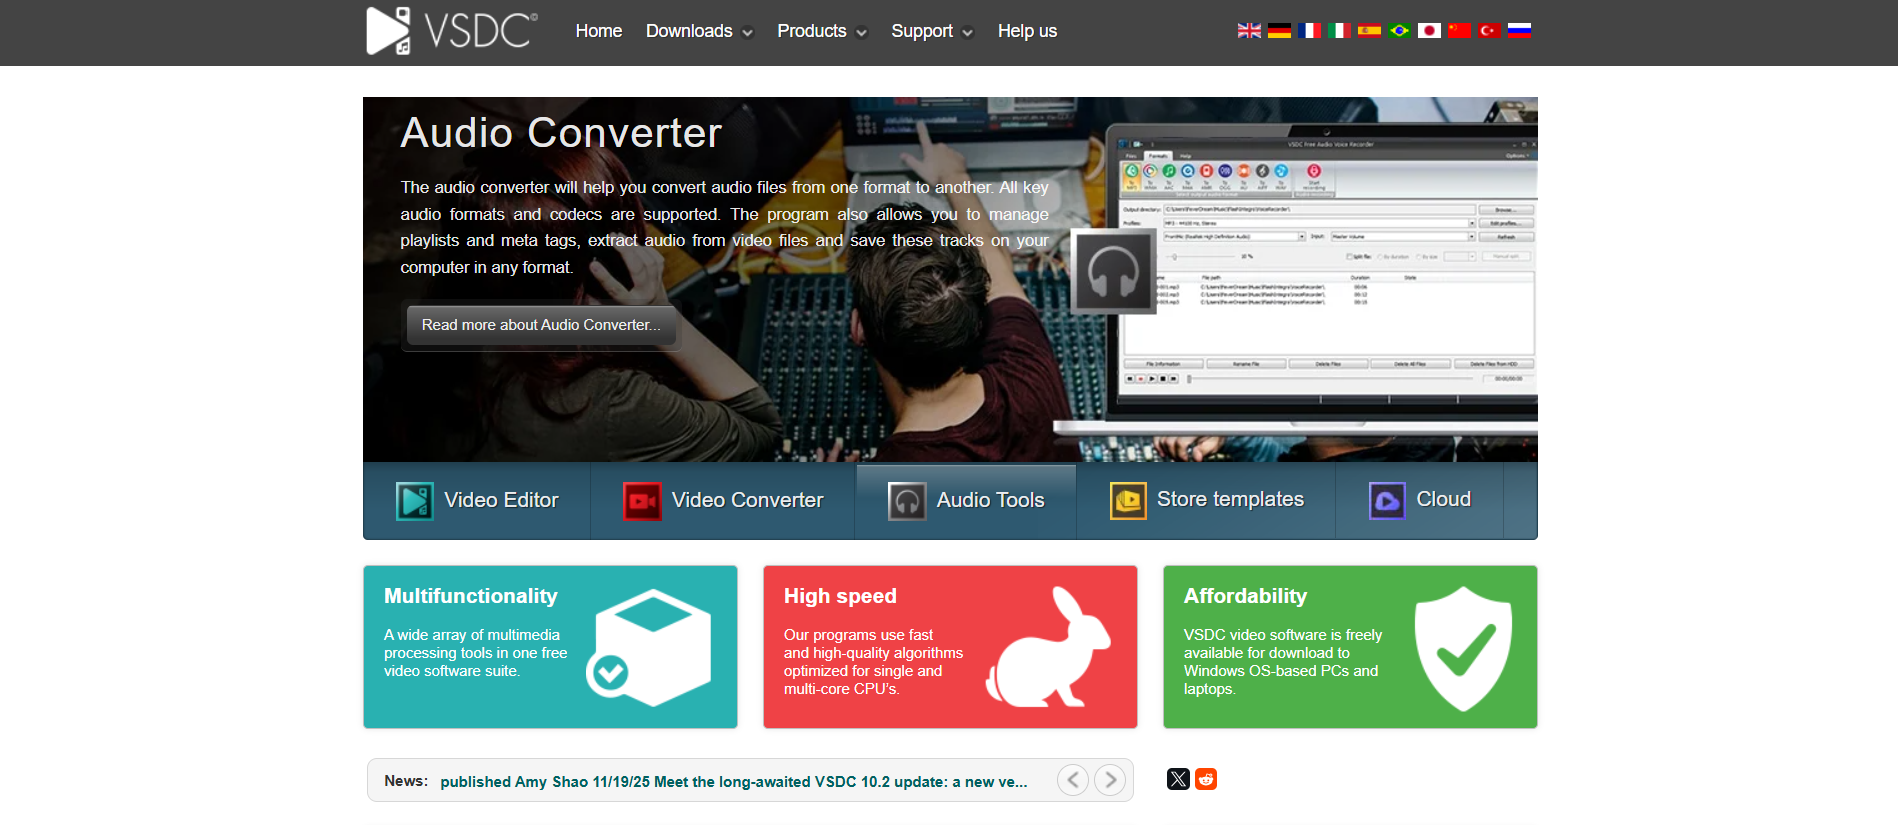This screenshot has width=1898, height=825.
Task: Click the Affordability shield checkmark icon
Action: point(1463,648)
